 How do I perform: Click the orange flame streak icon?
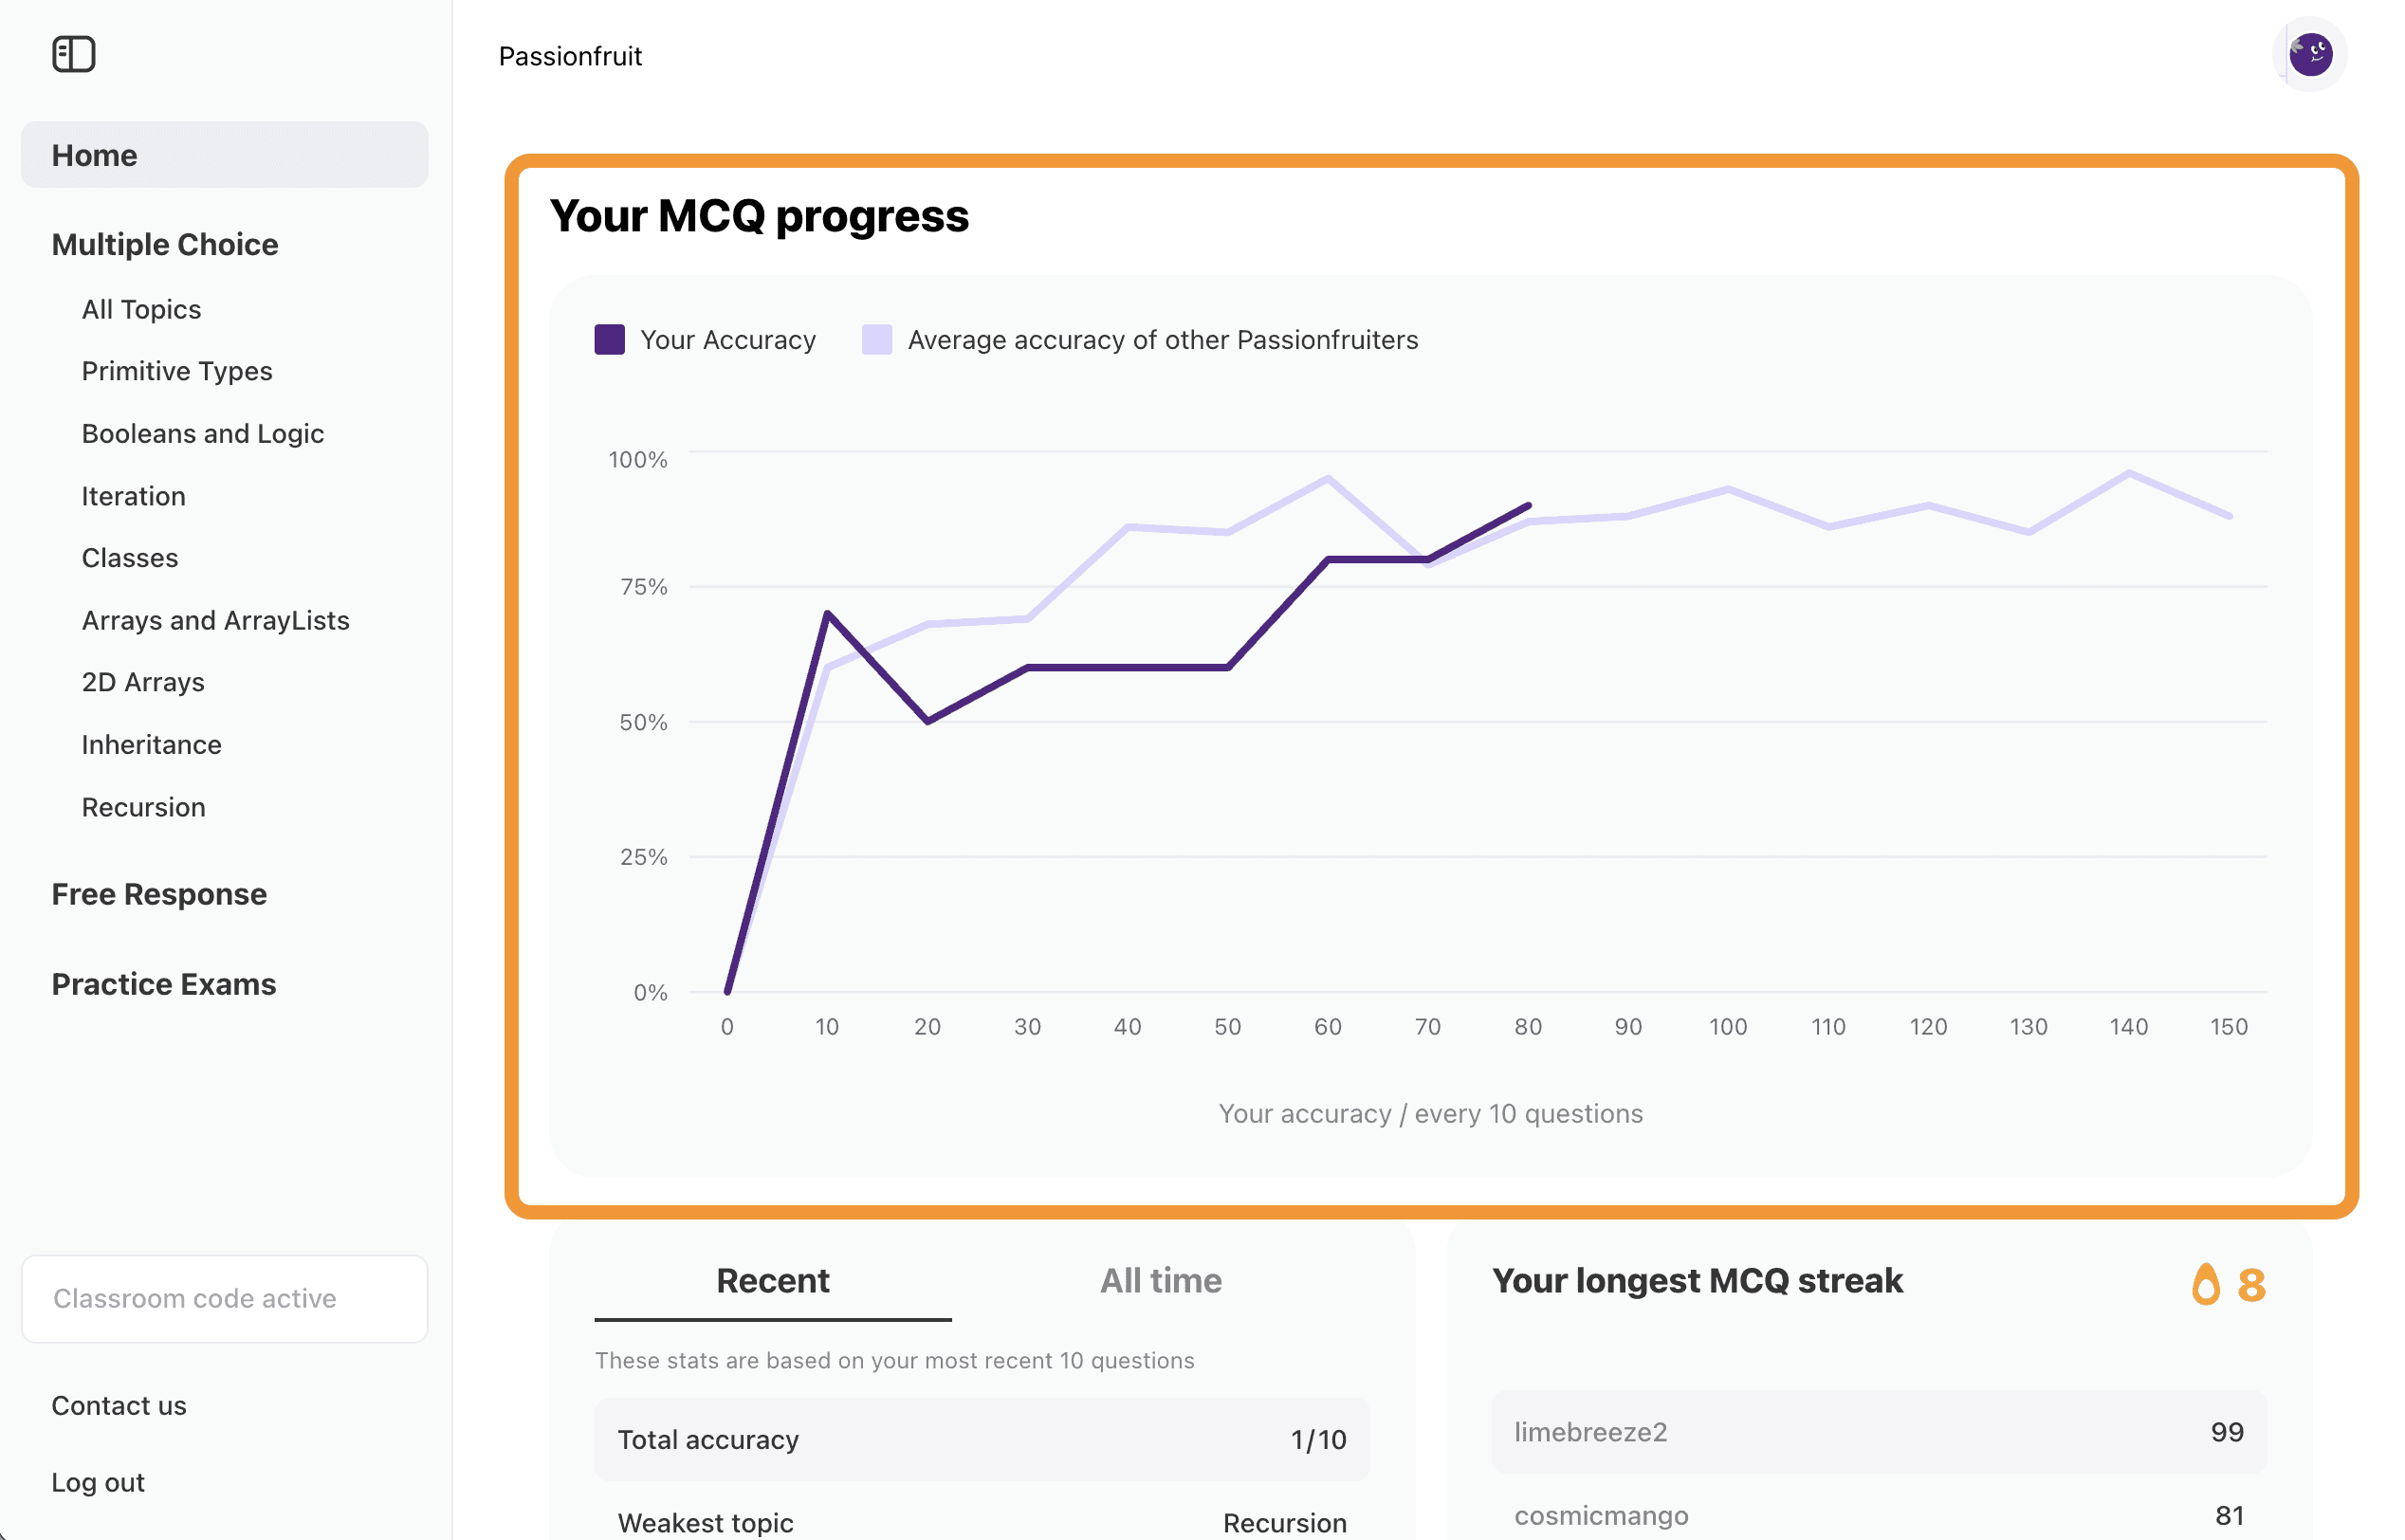coord(2205,1283)
